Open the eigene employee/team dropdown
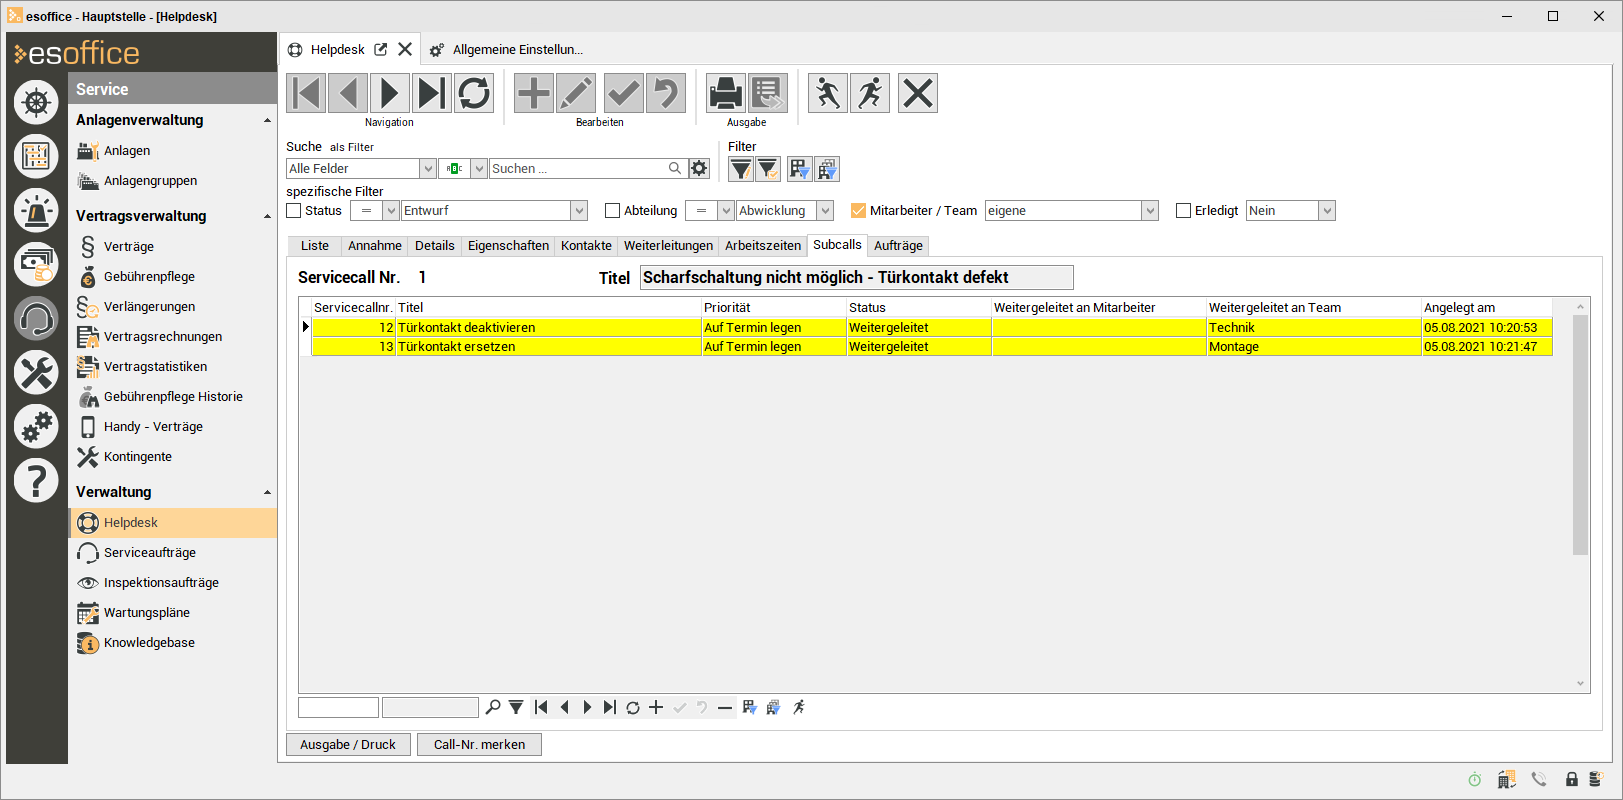Viewport: 1623px width, 800px height. pyautogui.click(x=1150, y=210)
